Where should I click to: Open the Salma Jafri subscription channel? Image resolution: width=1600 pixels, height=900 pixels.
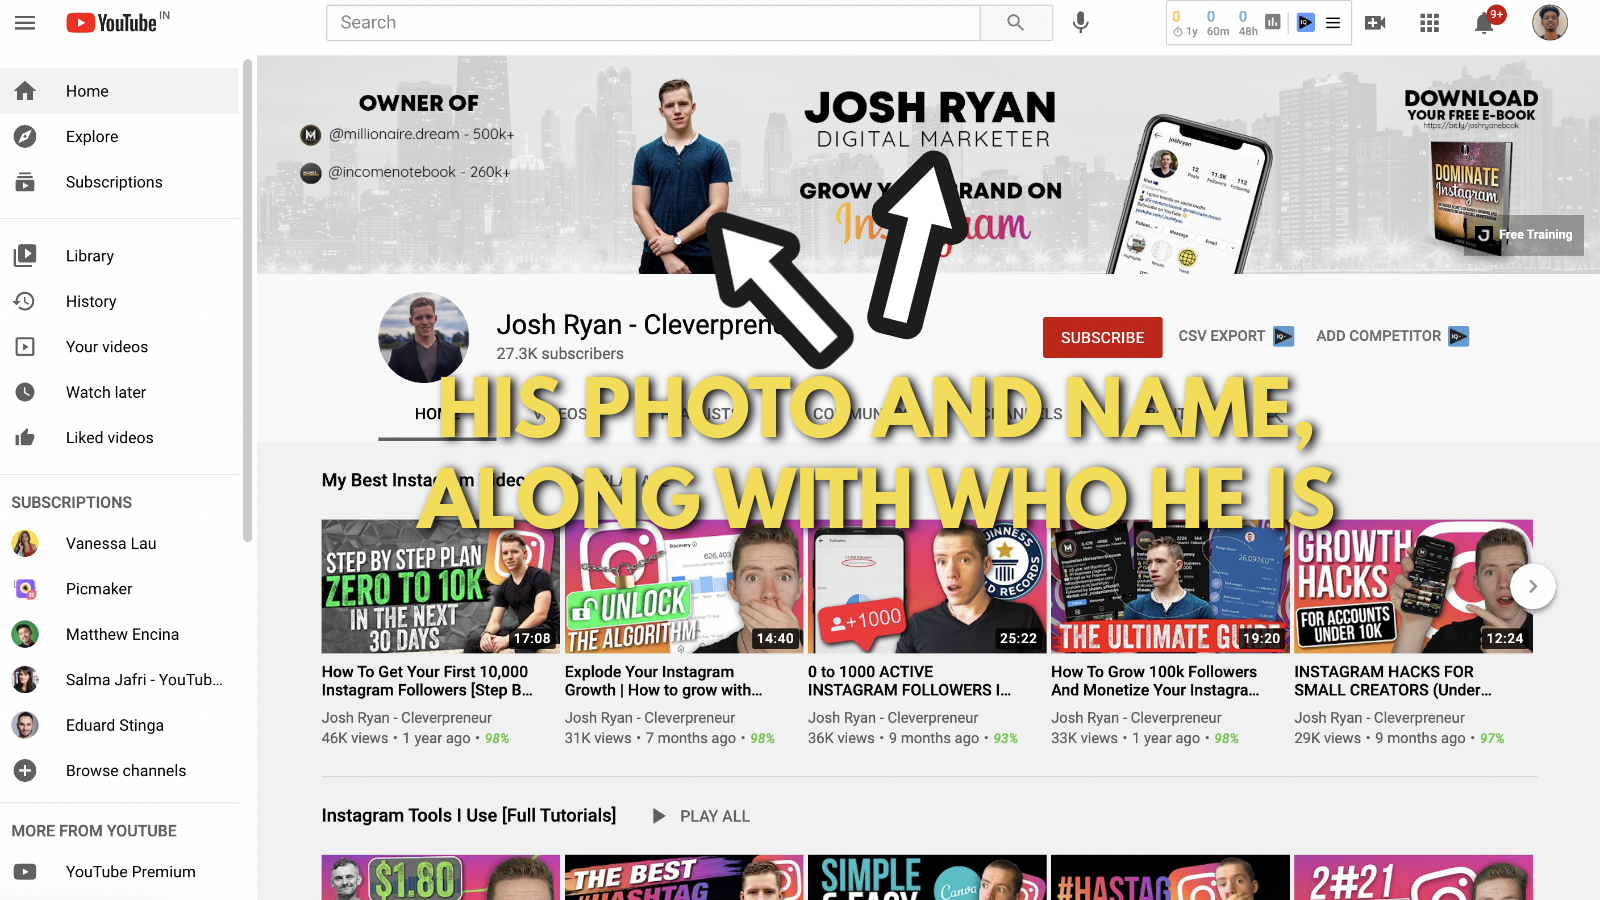120,680
